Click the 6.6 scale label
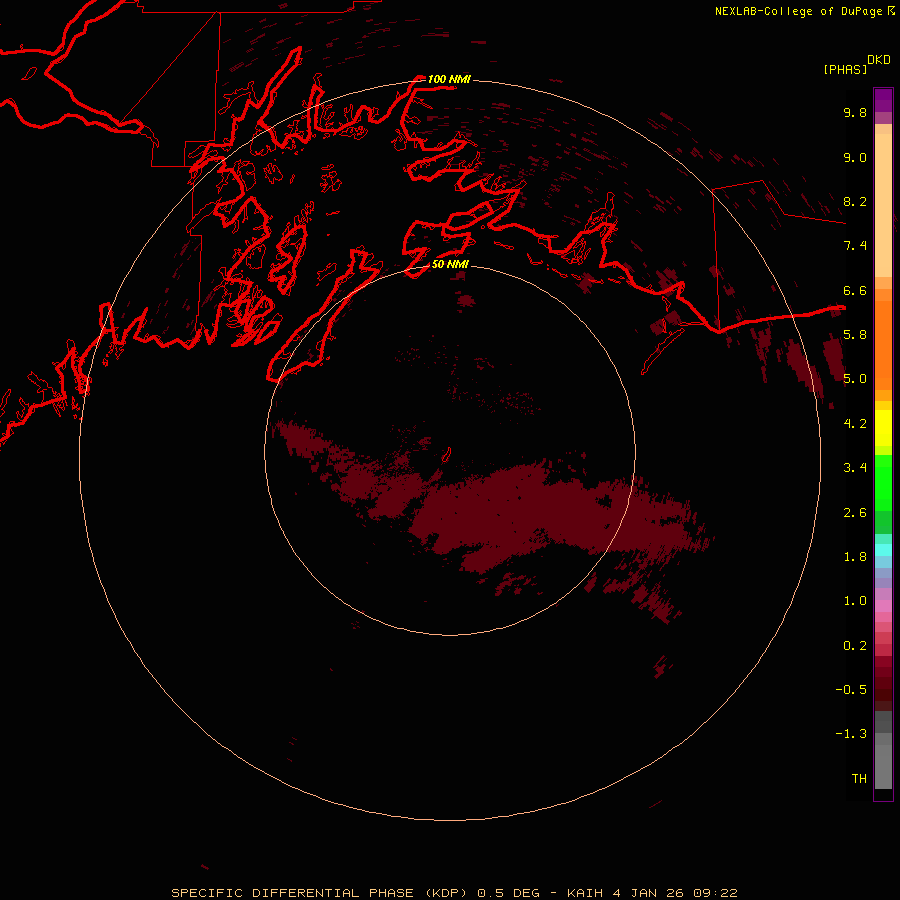The image size is (900, 900). tap(855, 290)
